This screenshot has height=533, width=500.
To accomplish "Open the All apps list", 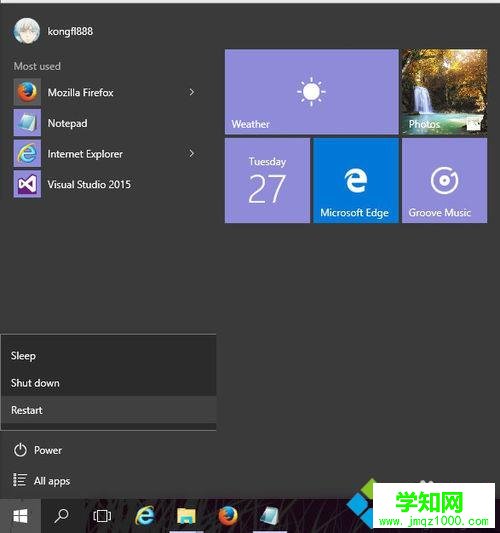I will (41, 481).
